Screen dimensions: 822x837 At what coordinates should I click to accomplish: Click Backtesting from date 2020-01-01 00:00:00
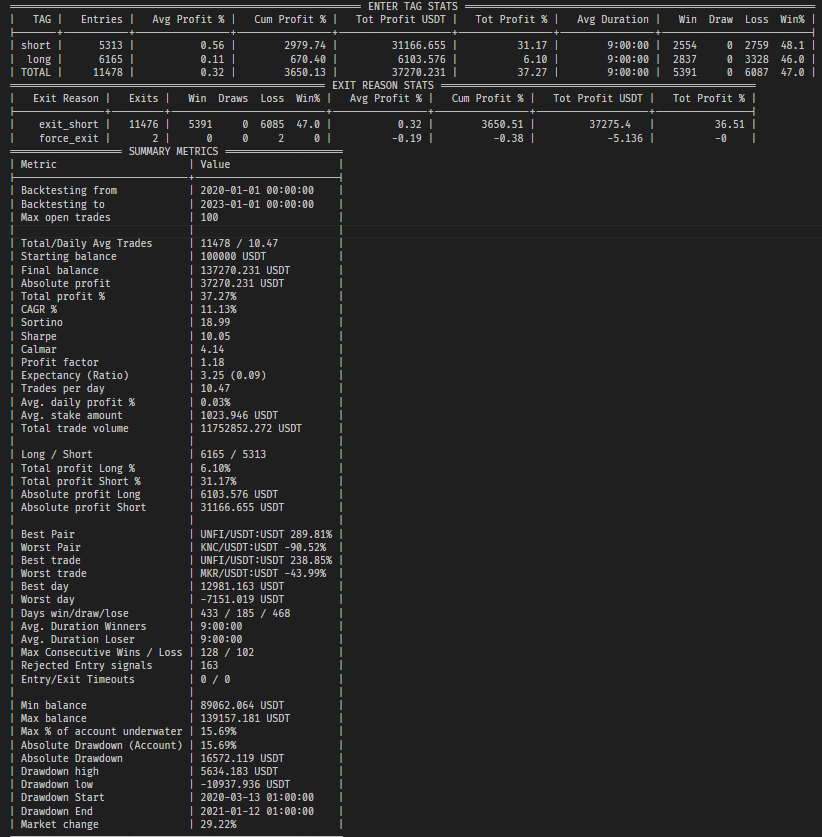(257, 191)
